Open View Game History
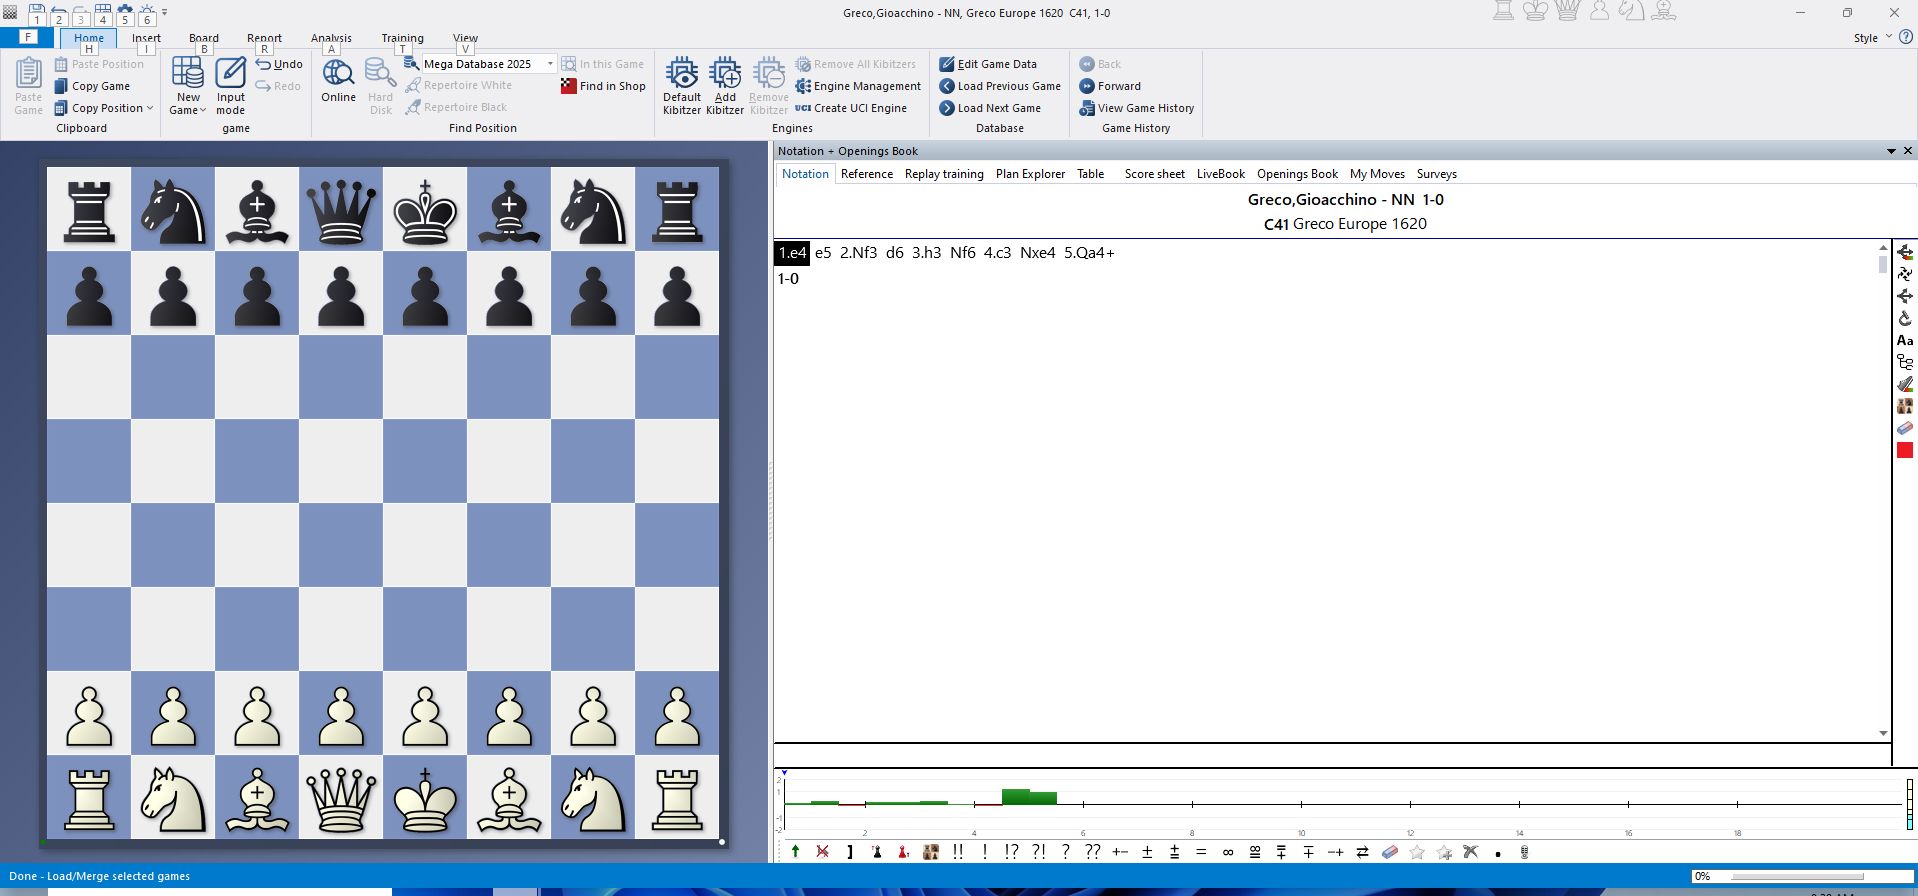This screenshot has width=1918, height=896. coord(1137,108)
